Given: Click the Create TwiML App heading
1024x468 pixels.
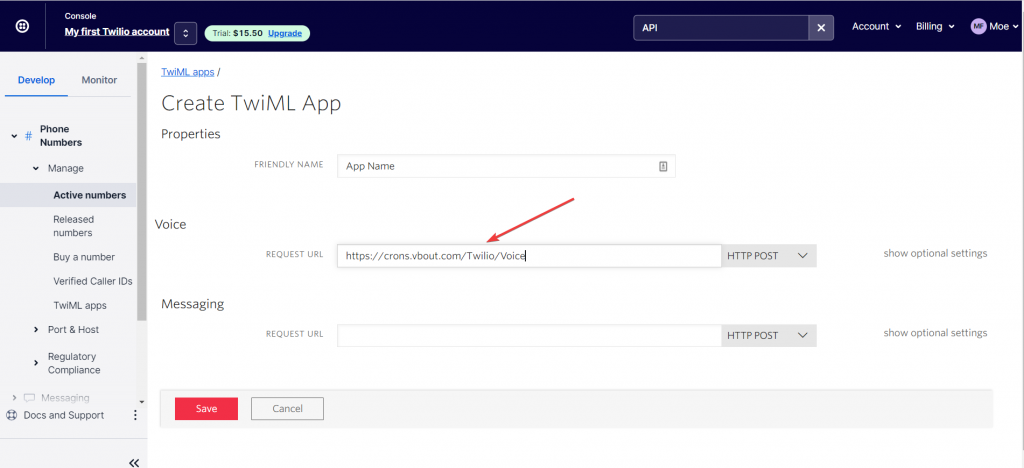Looking at the screenshot, I should point(251,104).
